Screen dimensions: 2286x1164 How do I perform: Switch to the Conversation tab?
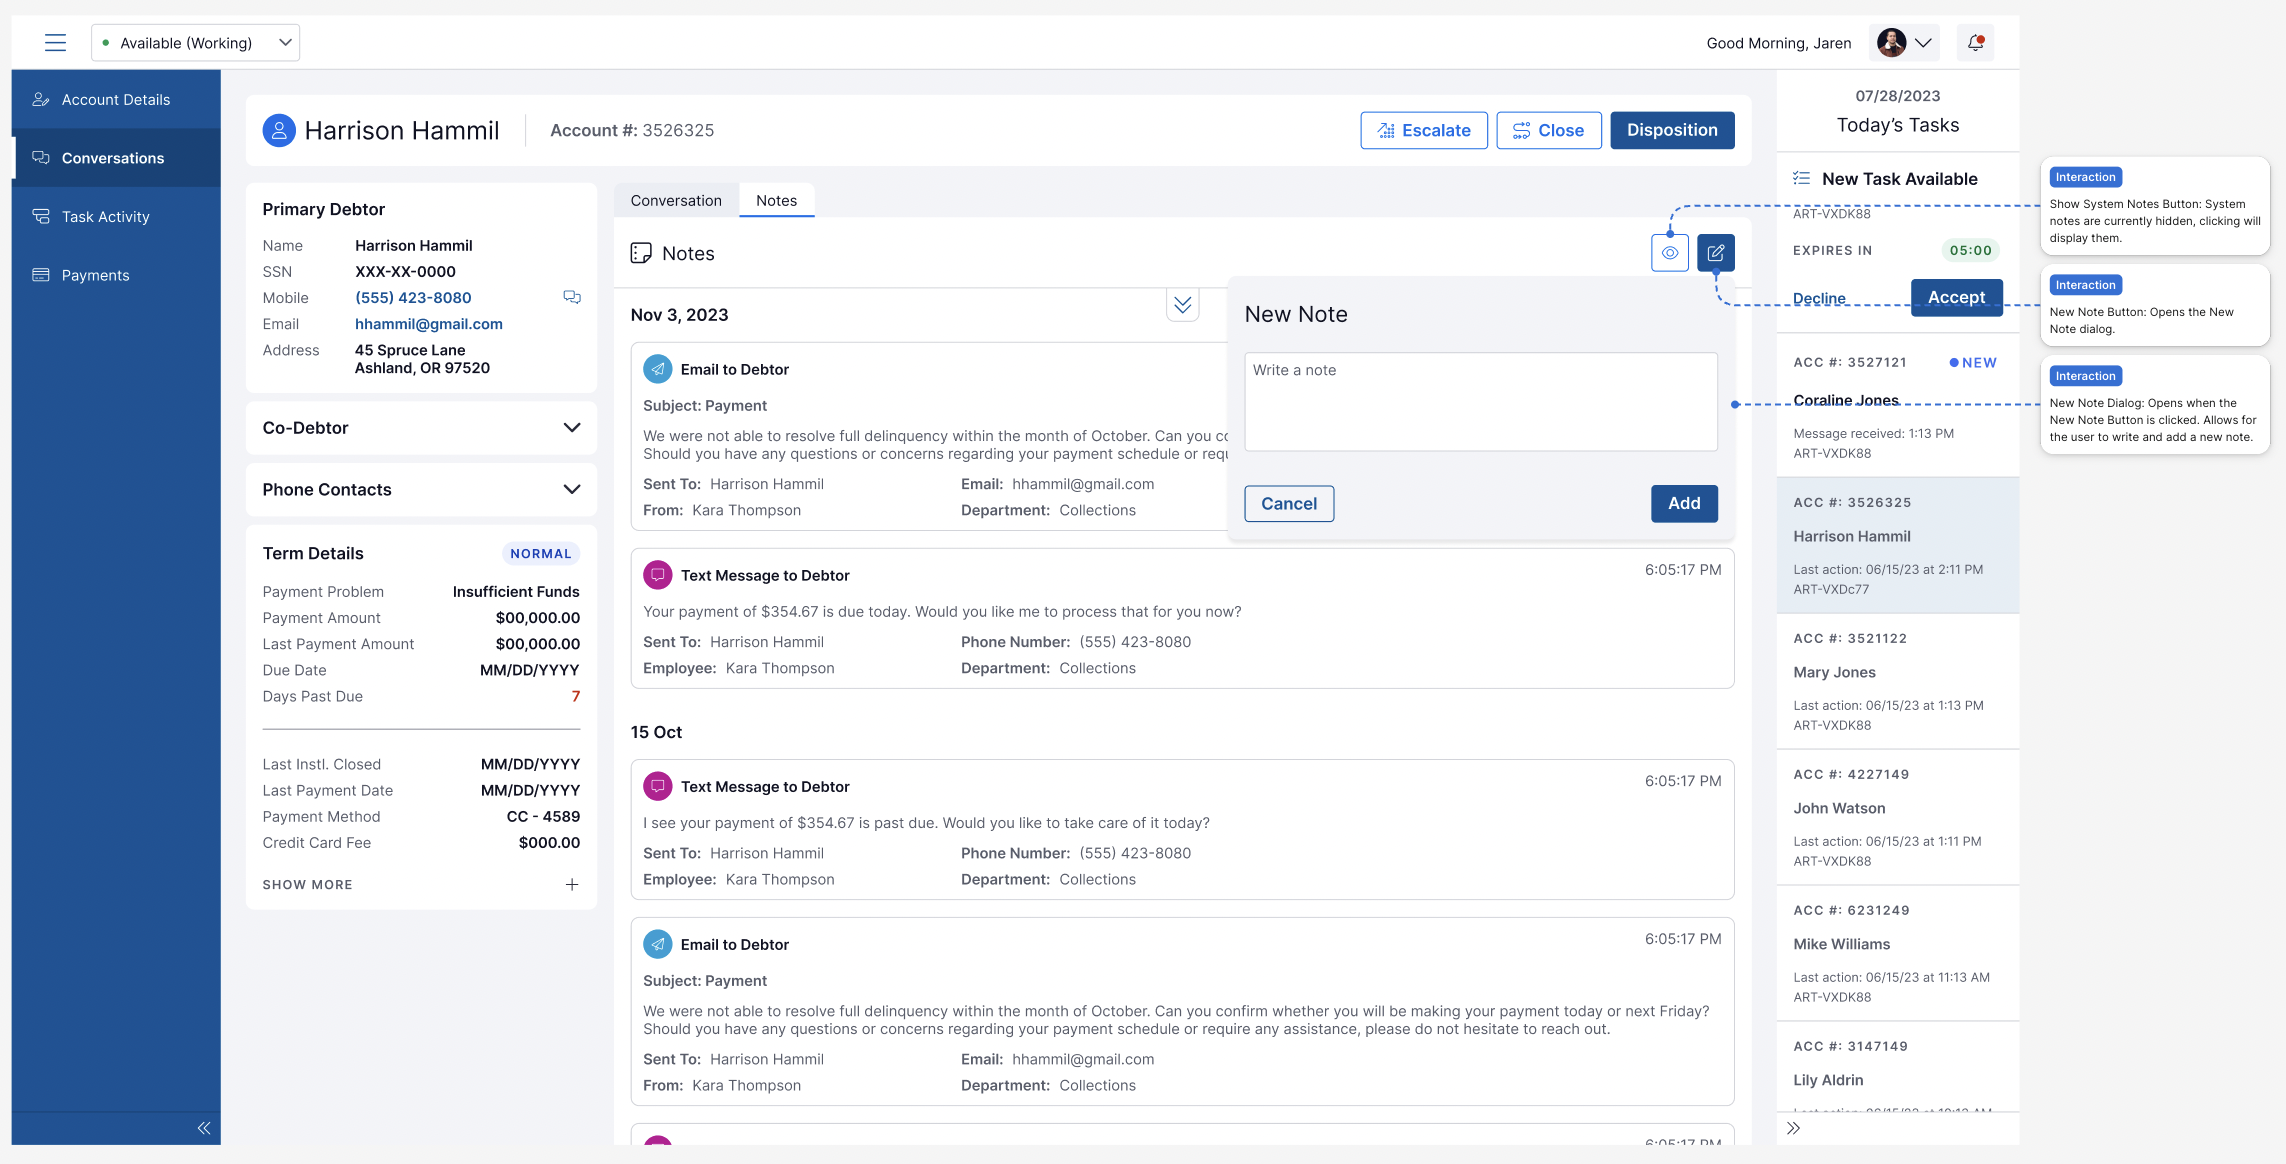676,200
